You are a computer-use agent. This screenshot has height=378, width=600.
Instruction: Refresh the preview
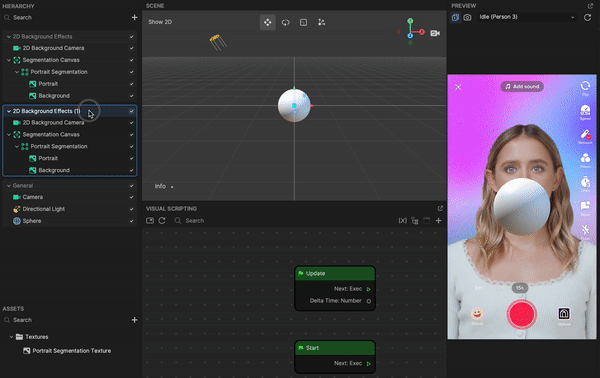(587, 18)
